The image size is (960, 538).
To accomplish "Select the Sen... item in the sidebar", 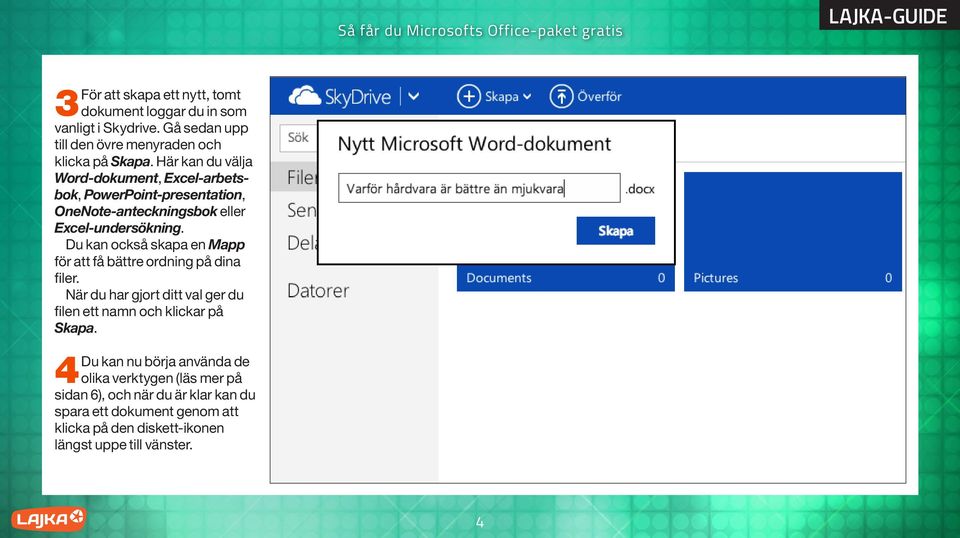I will [x=301, y=210].
